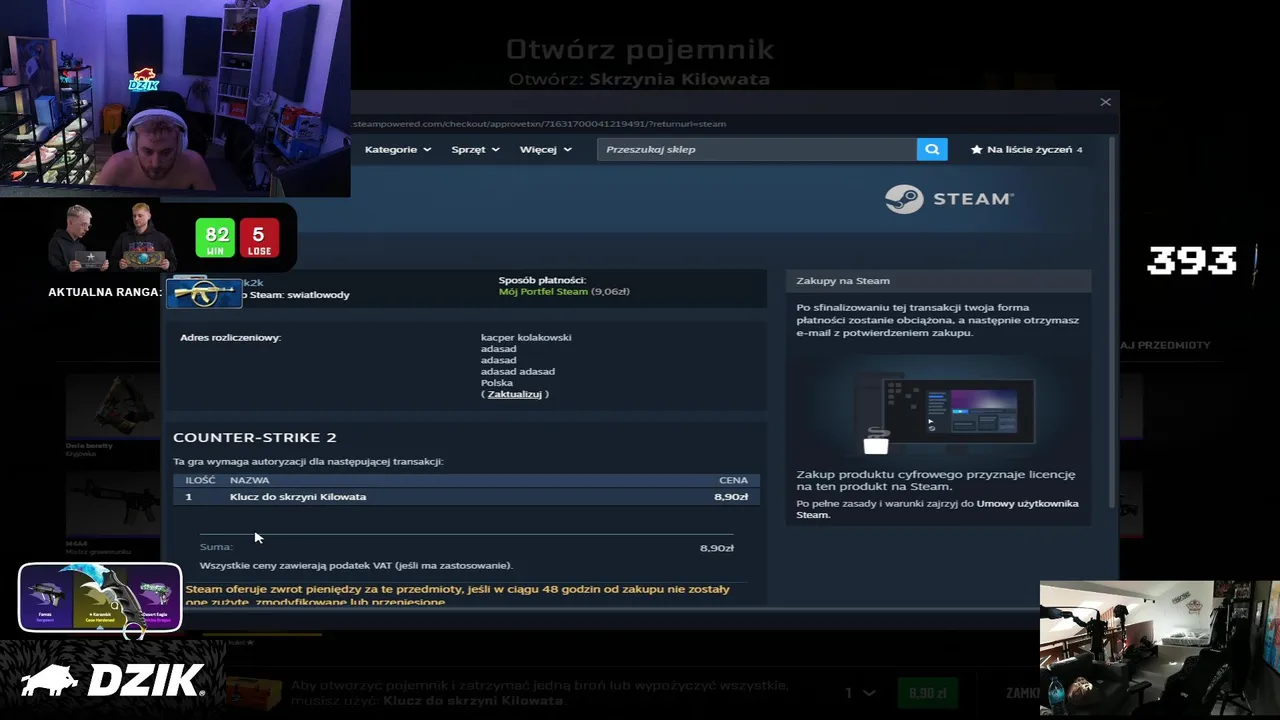Expand the Sprzęt store menu

[x=475, y=149]
